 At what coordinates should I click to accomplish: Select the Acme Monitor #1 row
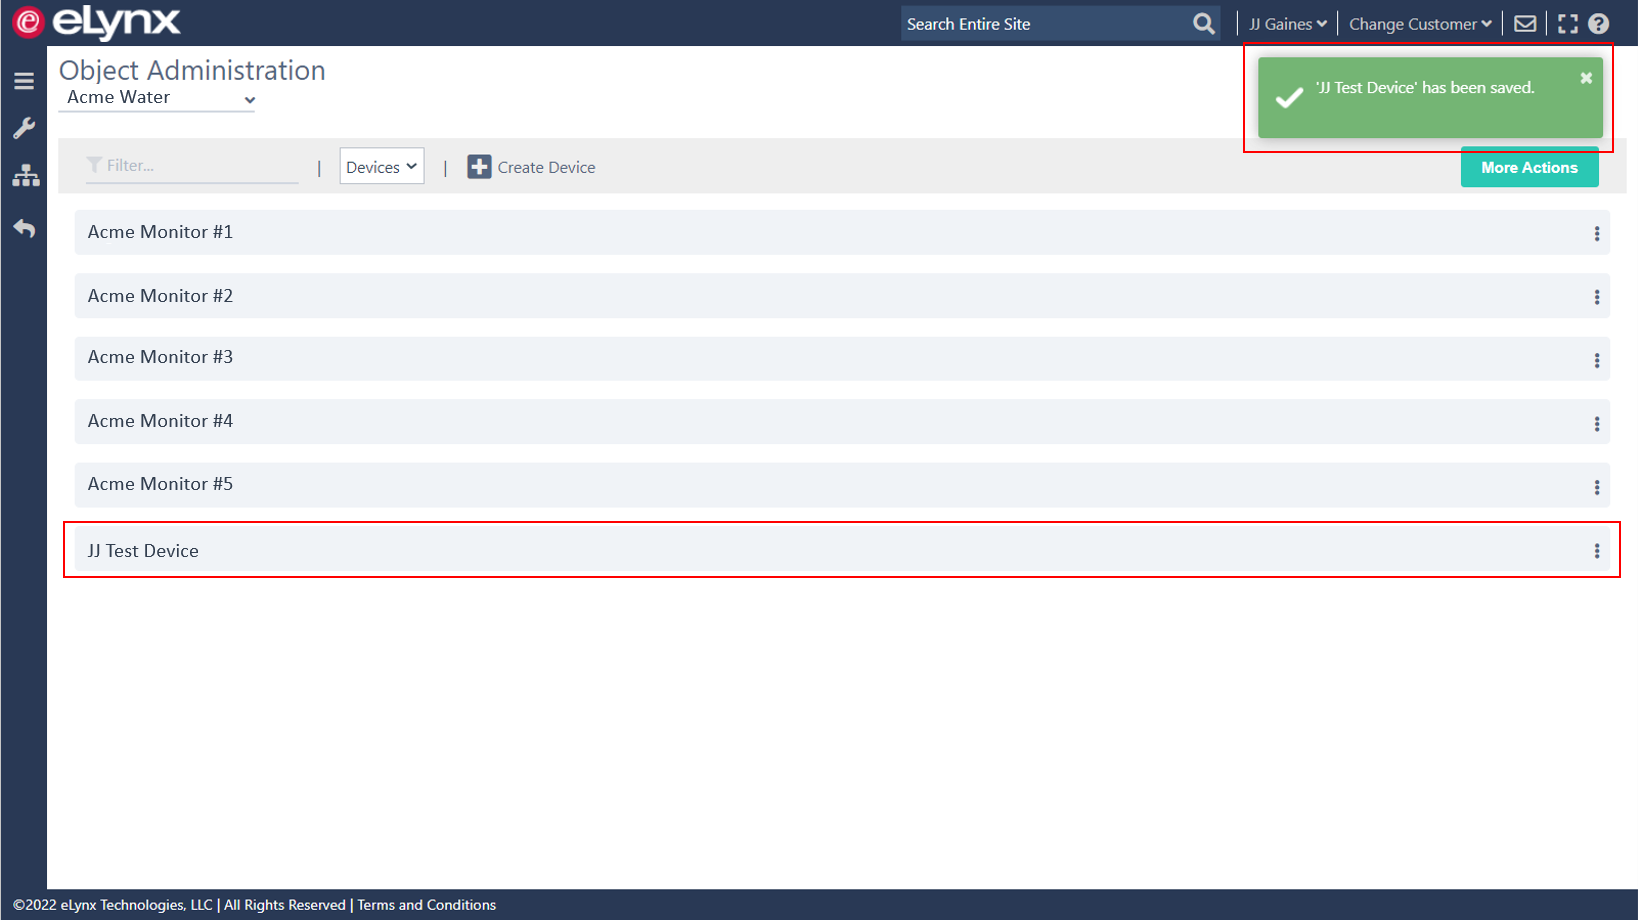(x=842, y=232)
